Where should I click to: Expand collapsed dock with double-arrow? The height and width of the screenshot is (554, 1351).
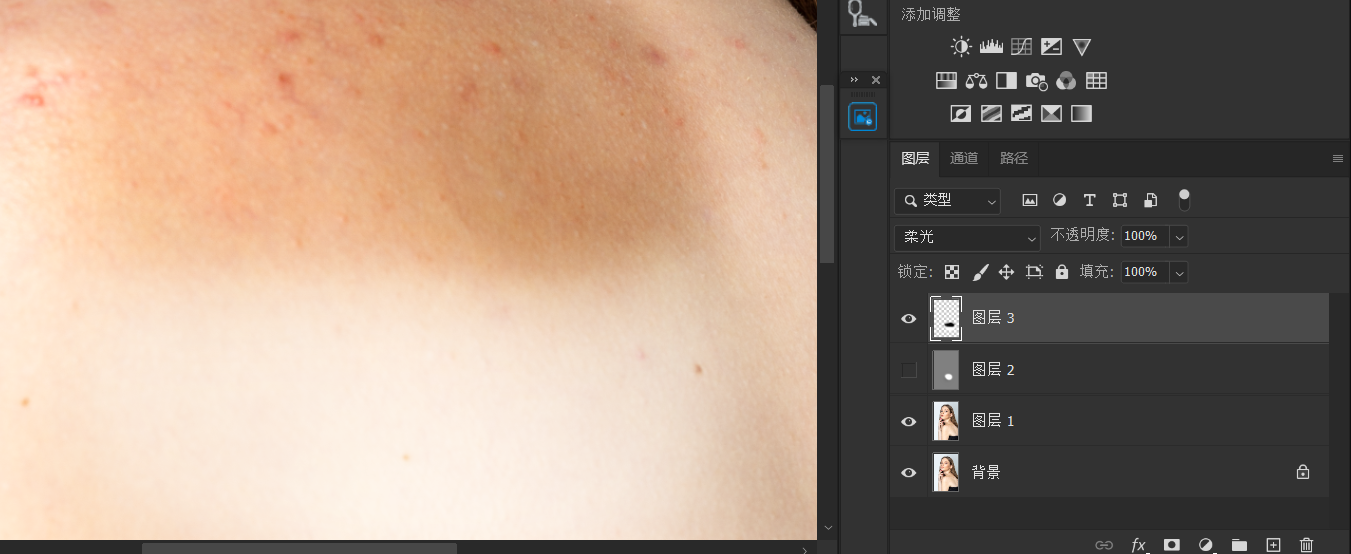tap(854, 80)
